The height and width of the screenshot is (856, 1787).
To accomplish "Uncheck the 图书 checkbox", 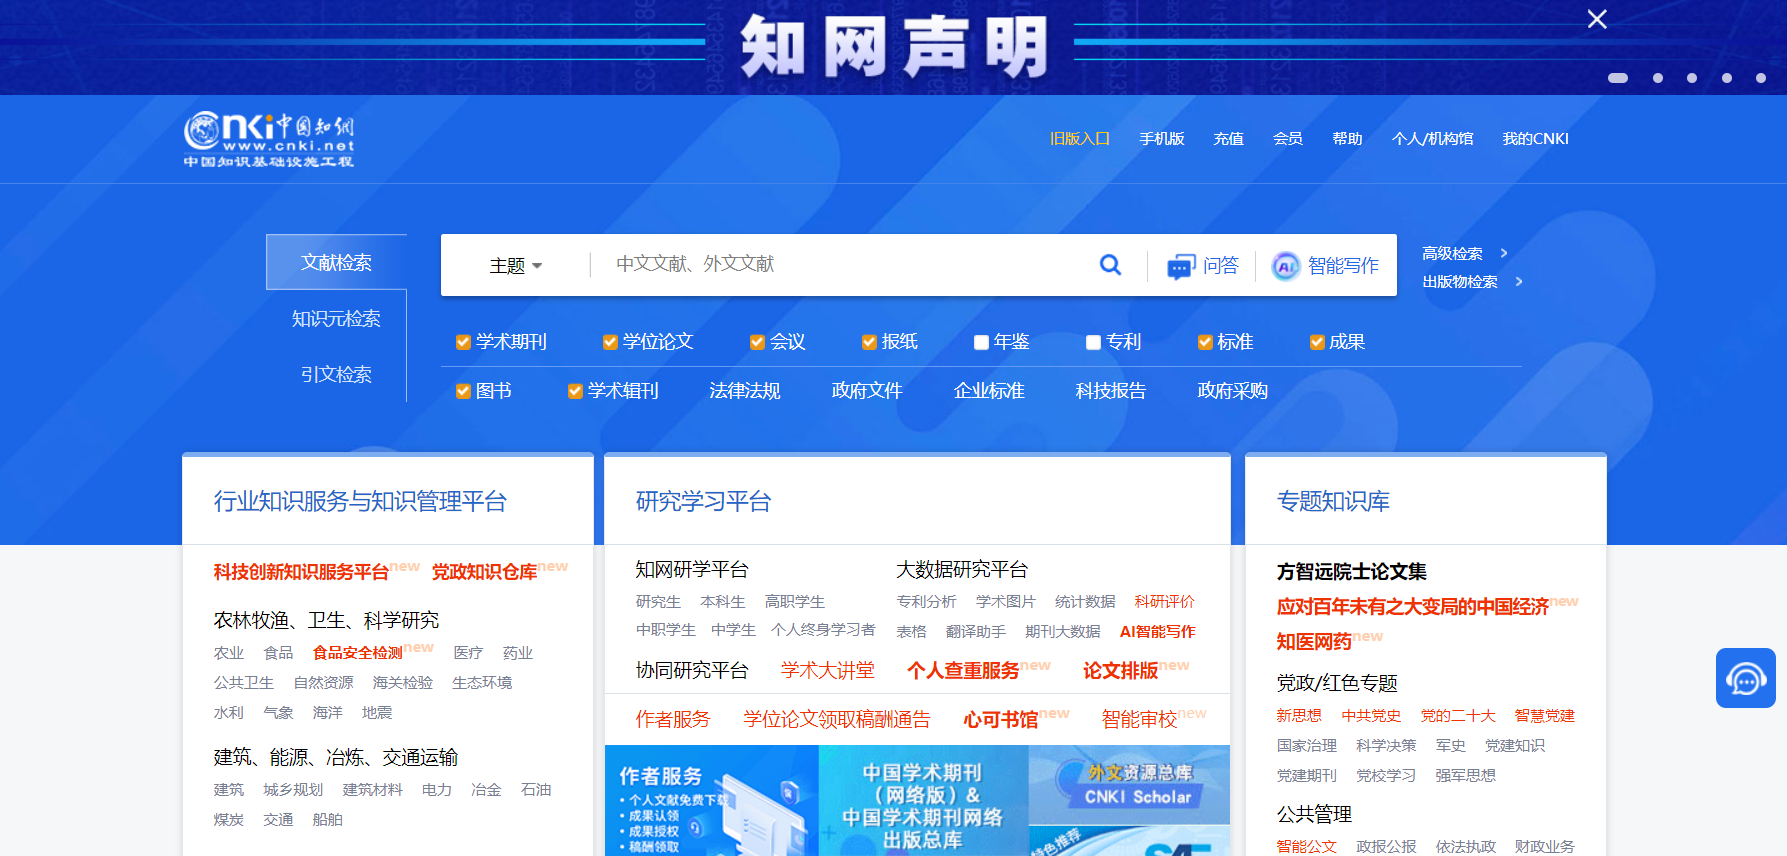I will pyautogui.click(x=463, y=391).
